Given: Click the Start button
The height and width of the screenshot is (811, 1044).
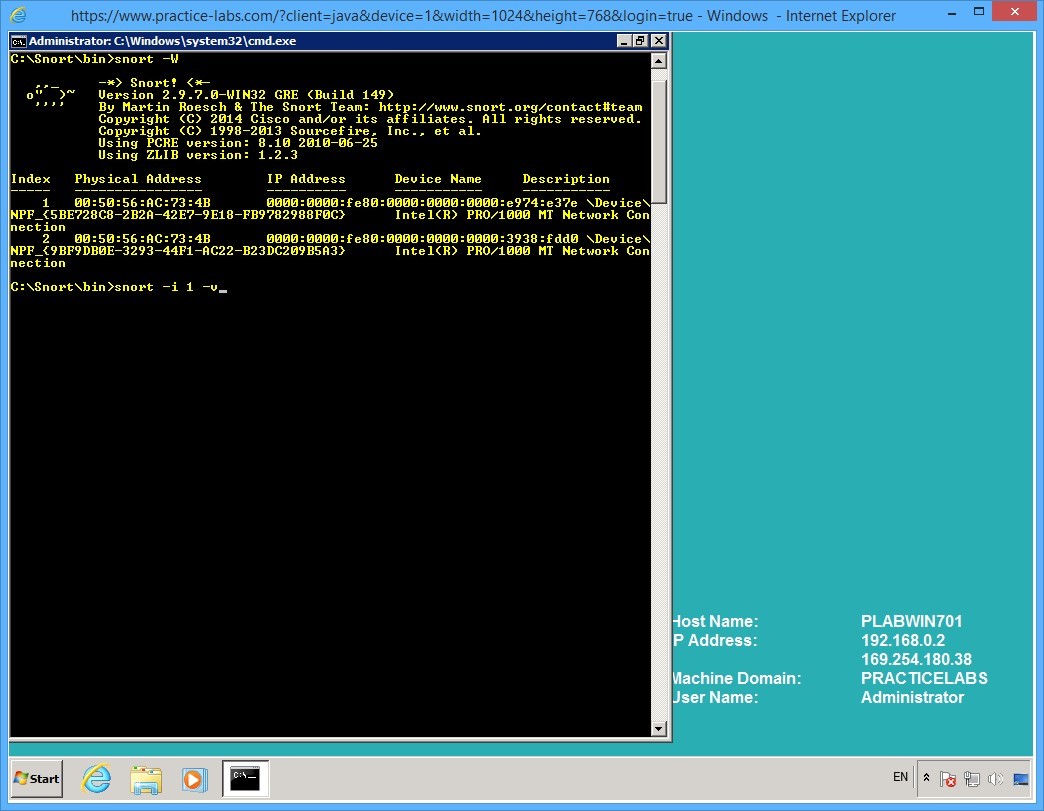Looking at the screenshot, I should [35, 779].
